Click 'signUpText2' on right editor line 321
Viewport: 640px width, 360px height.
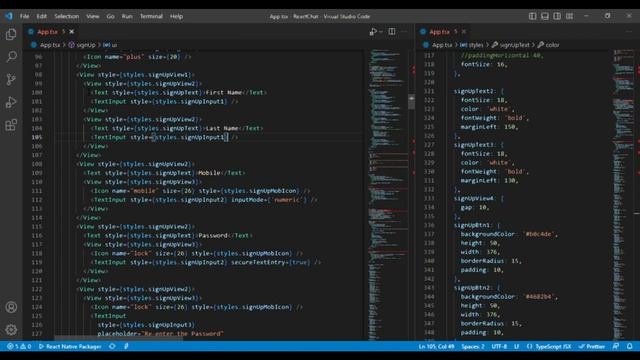click(474, 91)
